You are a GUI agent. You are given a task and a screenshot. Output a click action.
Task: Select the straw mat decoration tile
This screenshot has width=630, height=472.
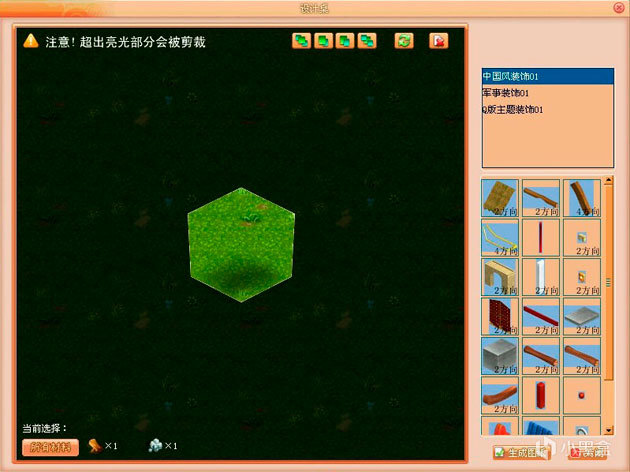click(500, 198)
